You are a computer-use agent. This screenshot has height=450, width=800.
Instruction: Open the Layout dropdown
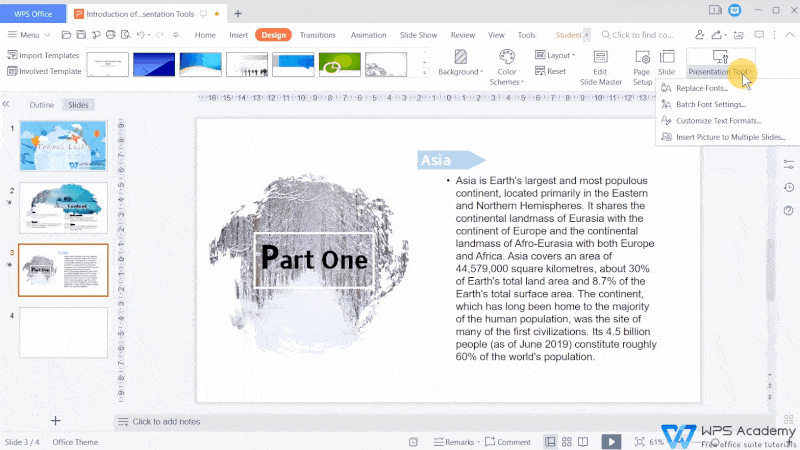[554, 56]
